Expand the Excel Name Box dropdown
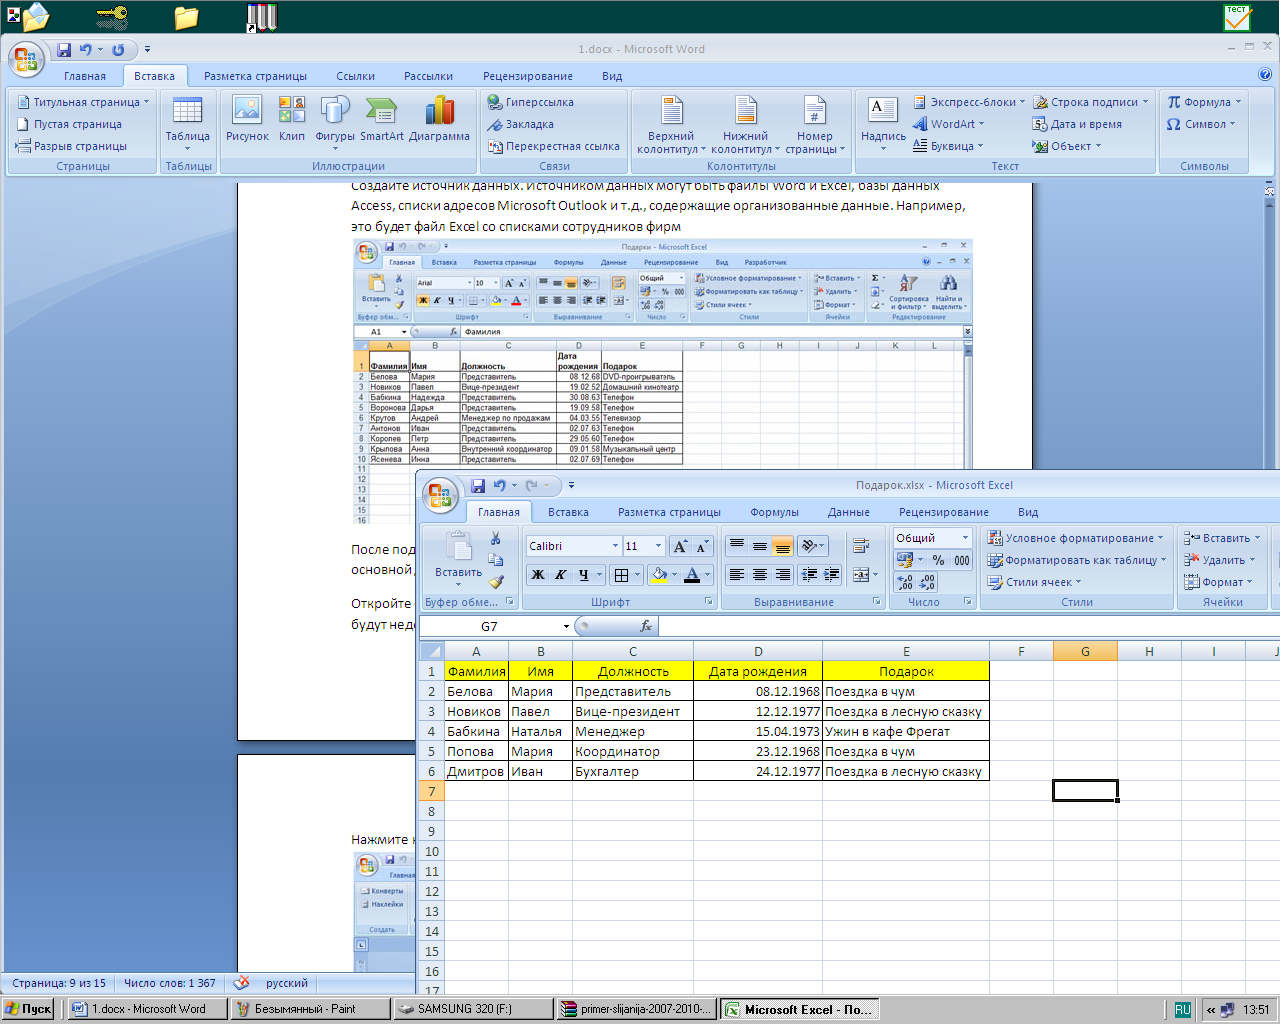The height and width of the screenshot is (1024, 1280). tap(566, 626)
